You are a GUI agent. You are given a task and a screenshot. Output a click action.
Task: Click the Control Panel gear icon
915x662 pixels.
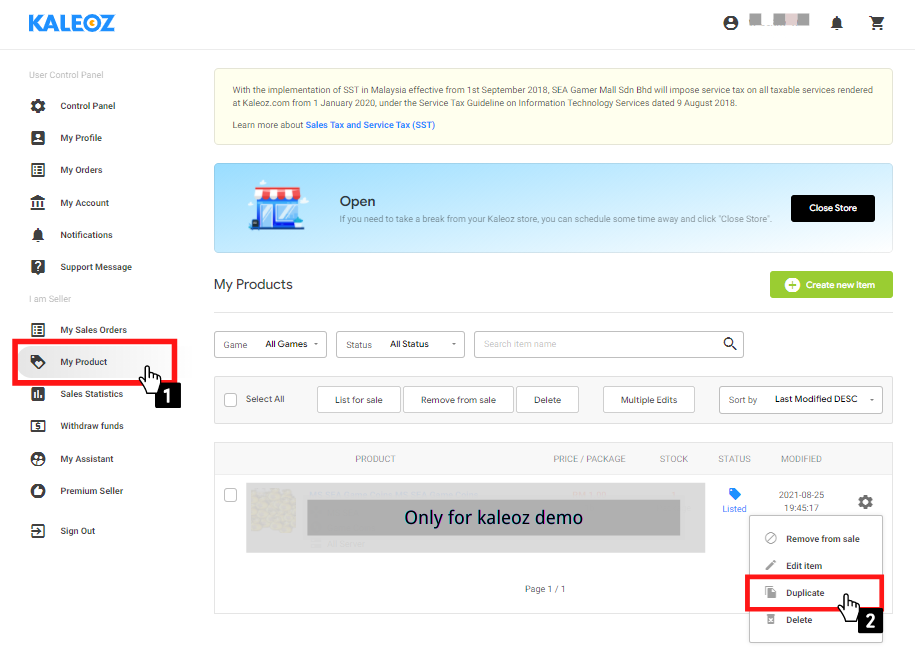coord(38,106)
